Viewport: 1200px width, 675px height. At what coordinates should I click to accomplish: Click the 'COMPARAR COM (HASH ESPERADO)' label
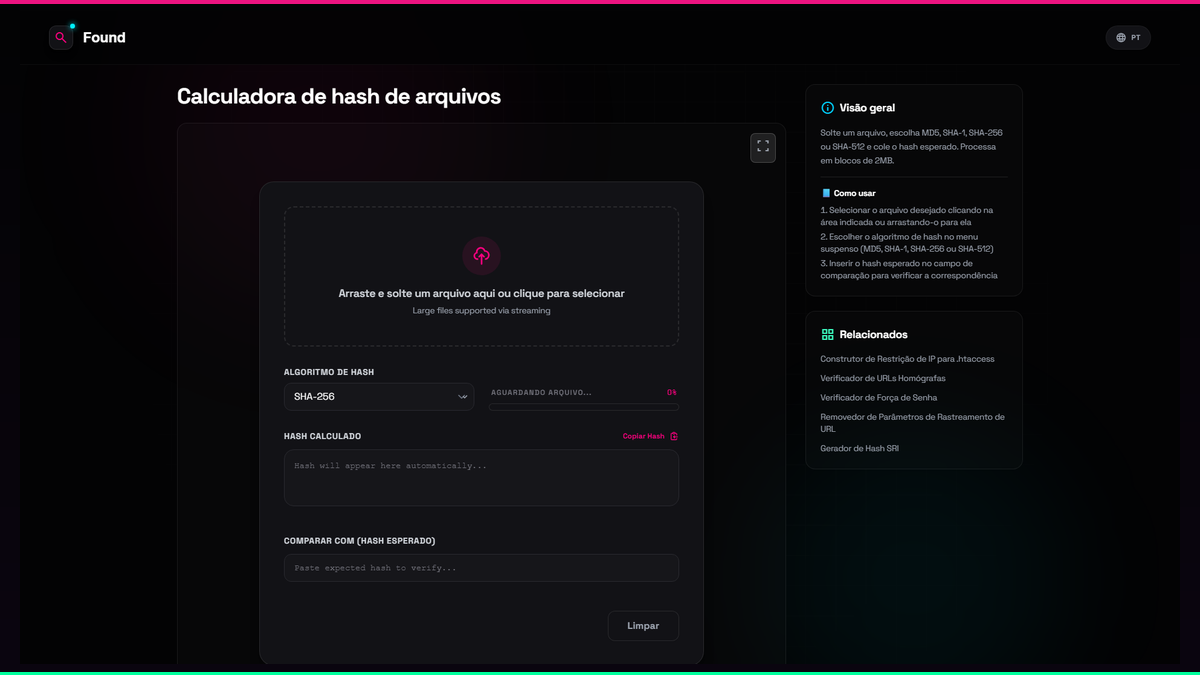coord(359,541)
